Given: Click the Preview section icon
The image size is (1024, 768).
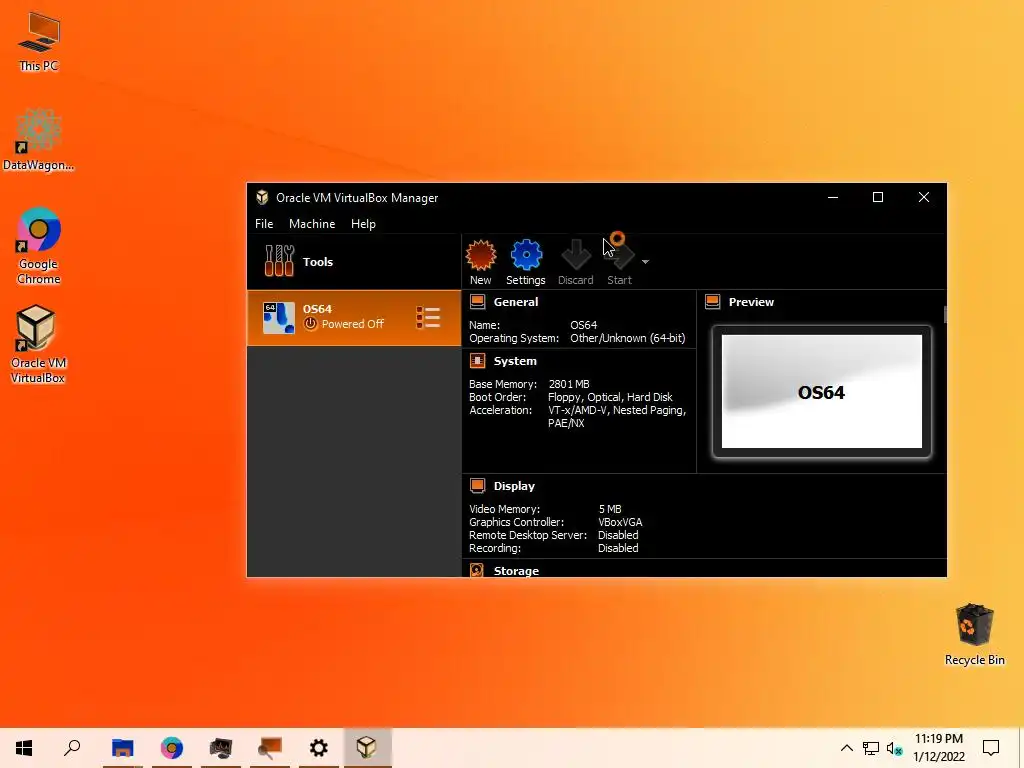Looking at the screenshot, I should (712, 302).
